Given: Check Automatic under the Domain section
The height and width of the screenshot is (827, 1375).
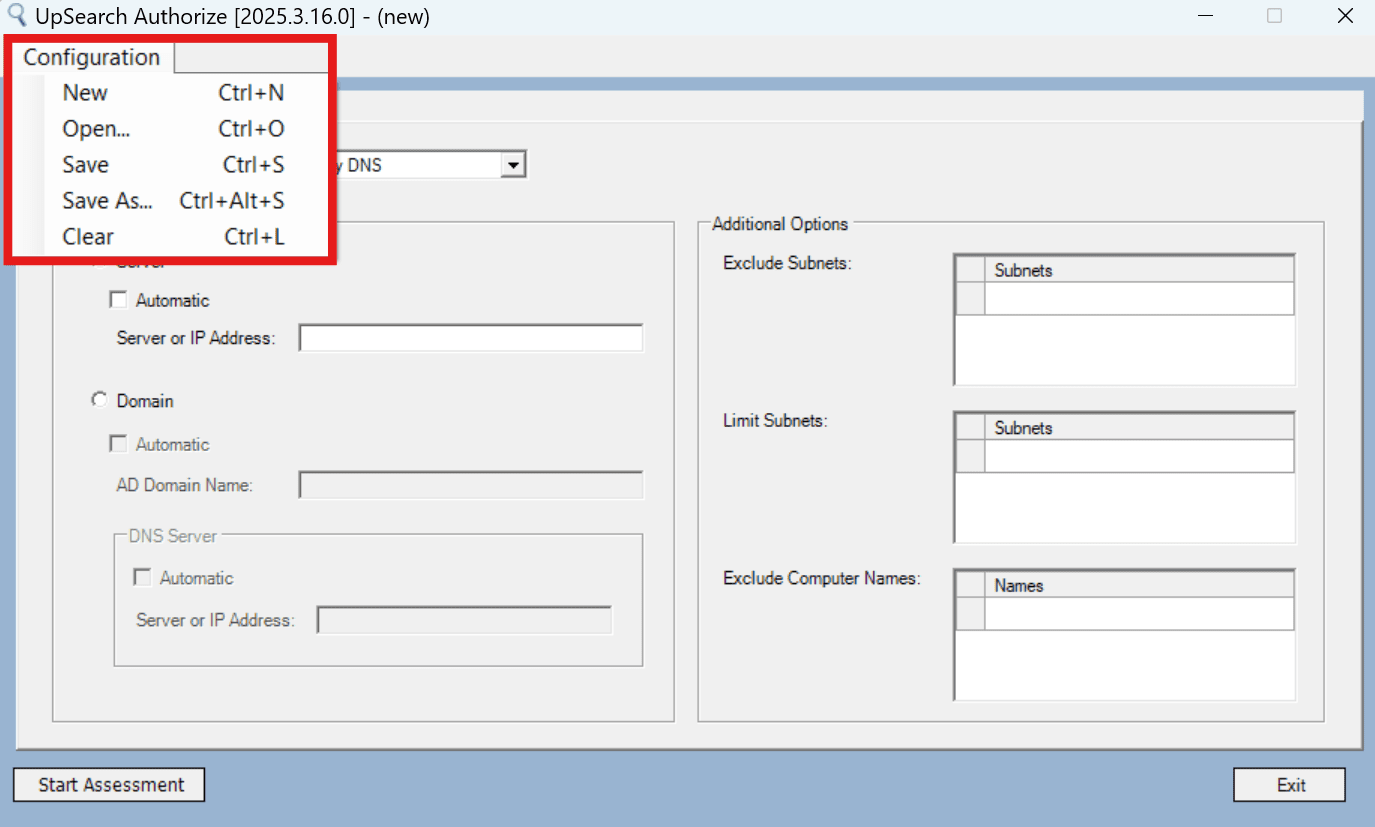Looking at the screenshot, I should [x=118, y=443].
